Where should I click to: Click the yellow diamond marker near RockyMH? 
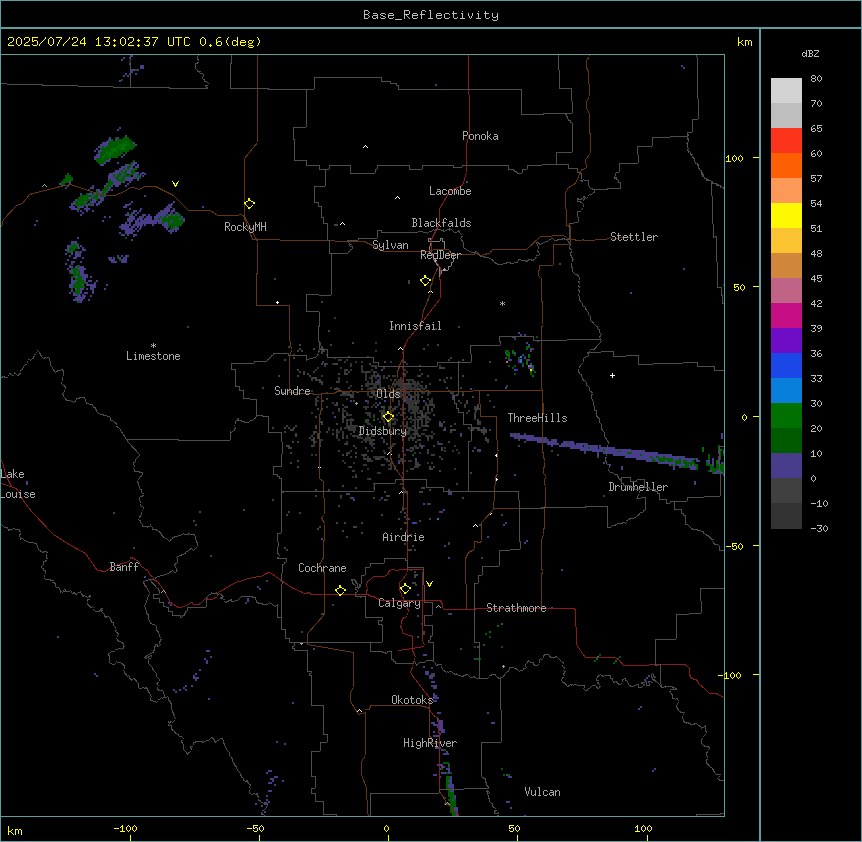[249, 204]
